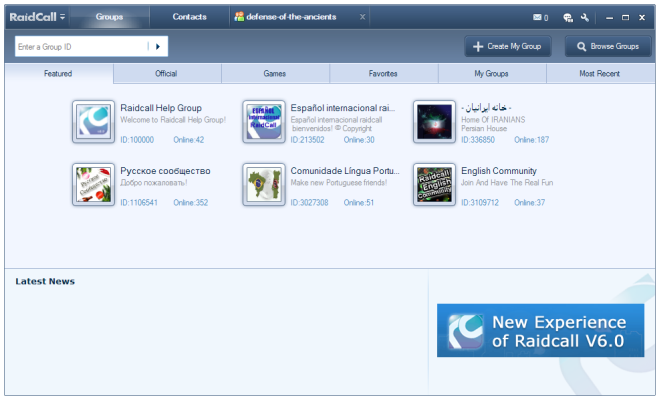
Task: Click the Online:187 text
Action: pos(532,140)
